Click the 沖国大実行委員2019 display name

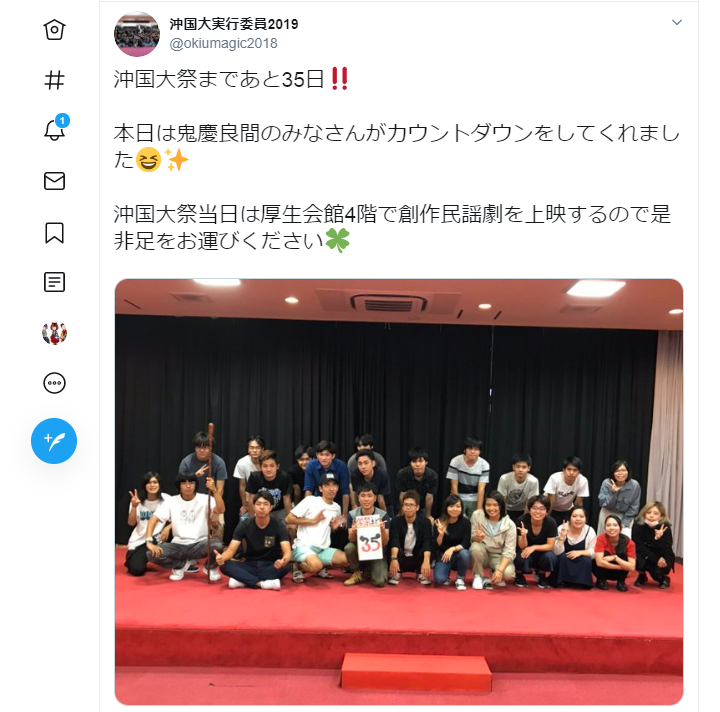tap(234, 24)
